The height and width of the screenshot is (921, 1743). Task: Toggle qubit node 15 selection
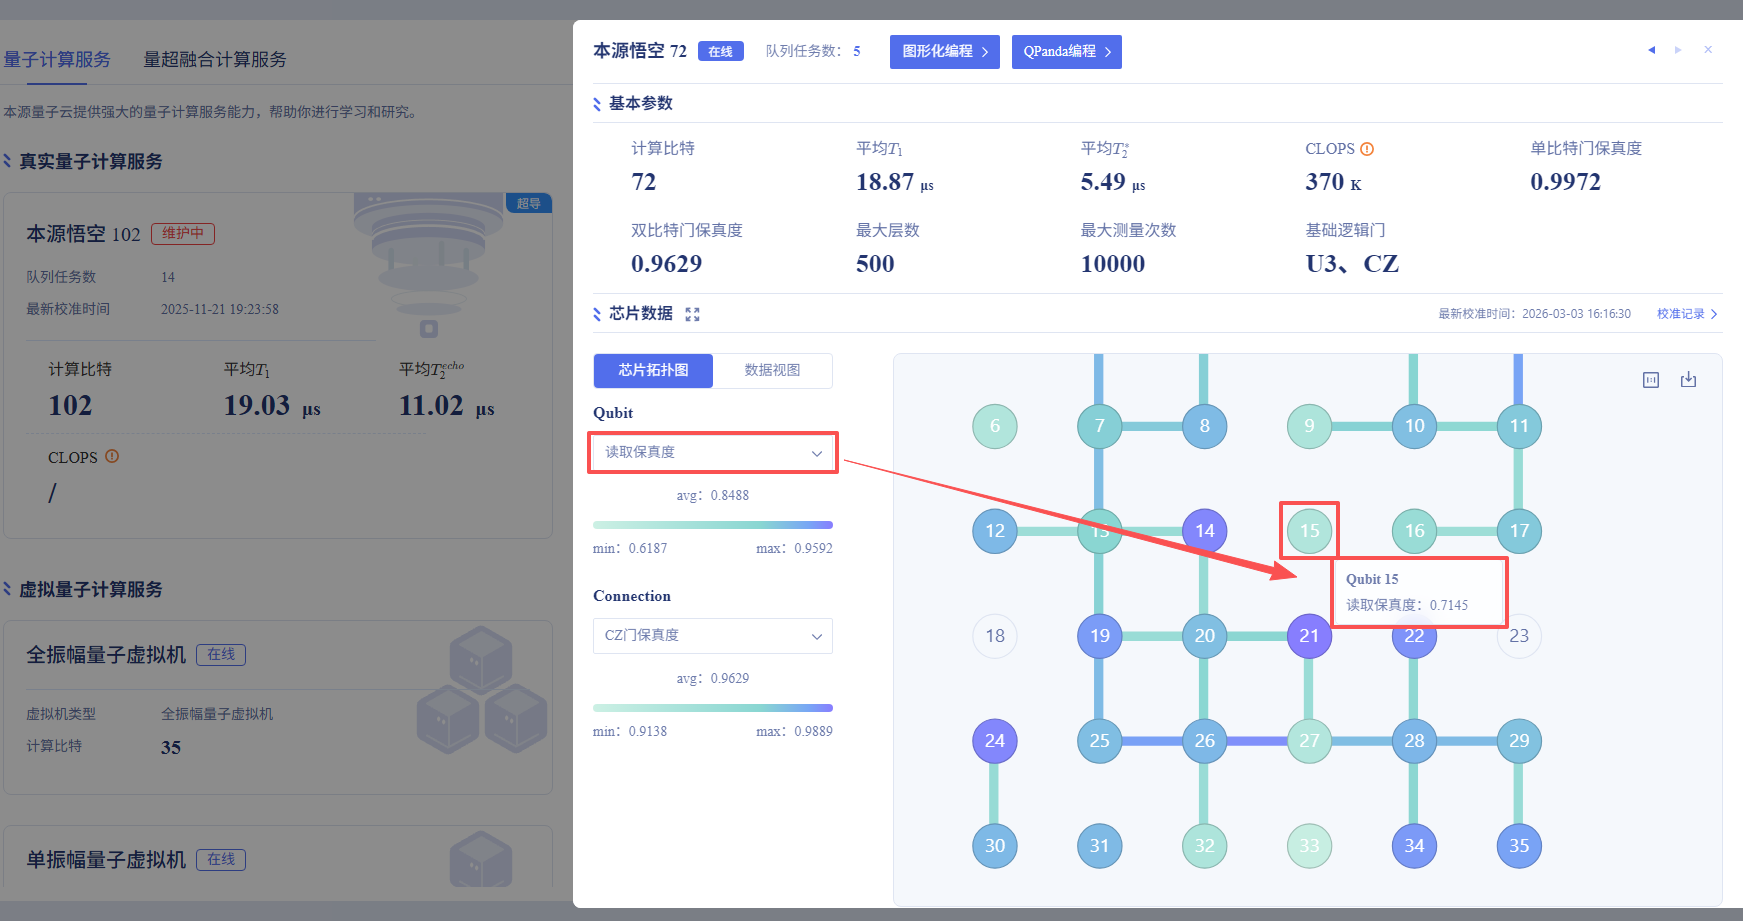point(1309,531)
